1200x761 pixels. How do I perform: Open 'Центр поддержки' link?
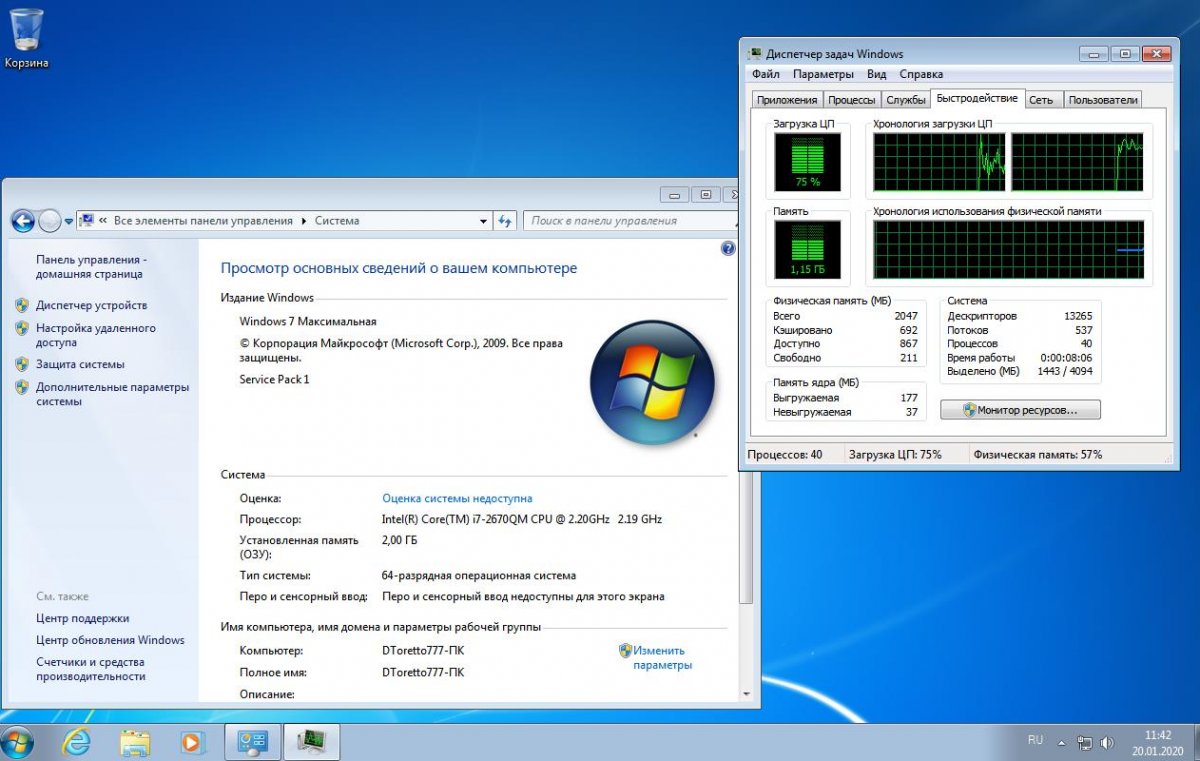pos(82,618)
